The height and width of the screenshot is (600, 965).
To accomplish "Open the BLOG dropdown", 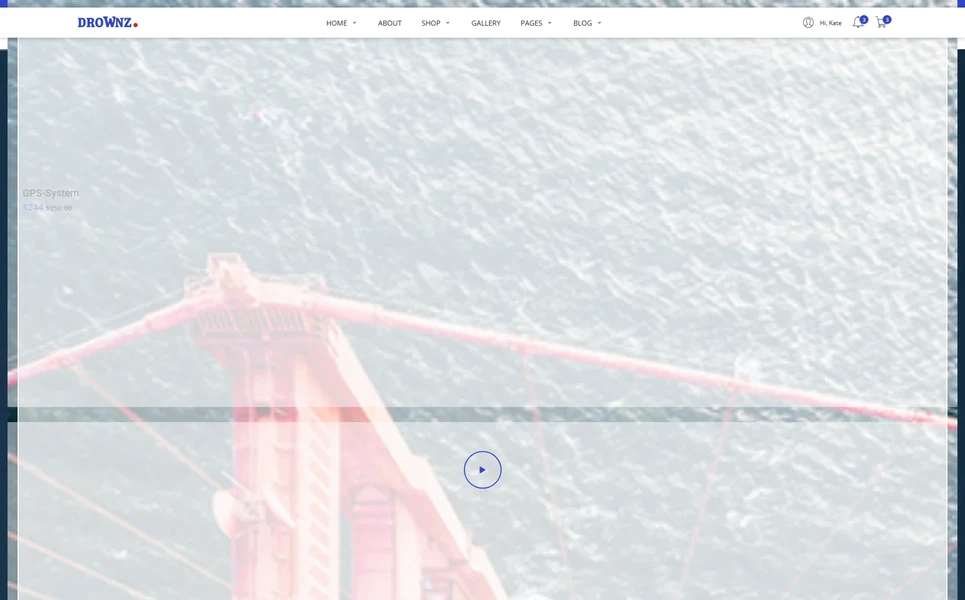I will [x=583, y=22].
